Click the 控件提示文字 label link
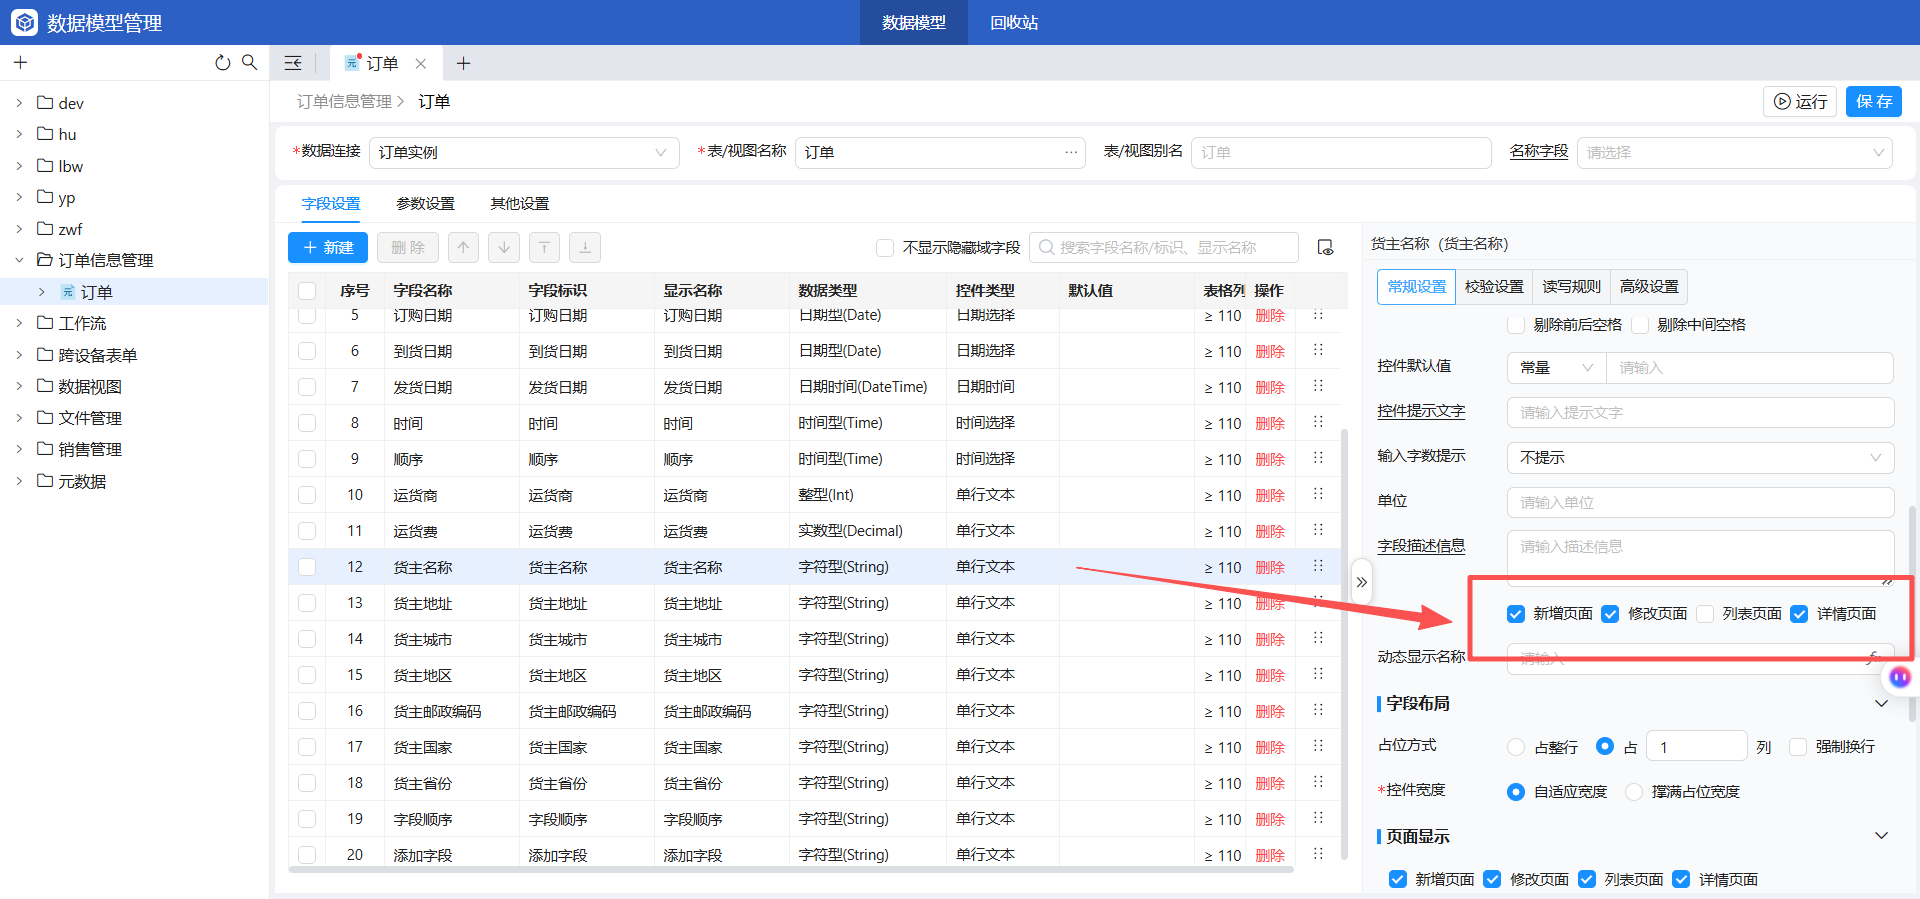 coord(1421,411)
